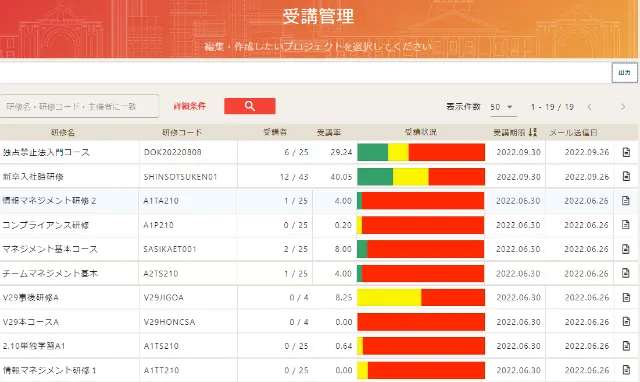
Task: Select コンプライアンス研修 course name
Action: (46, 225)
